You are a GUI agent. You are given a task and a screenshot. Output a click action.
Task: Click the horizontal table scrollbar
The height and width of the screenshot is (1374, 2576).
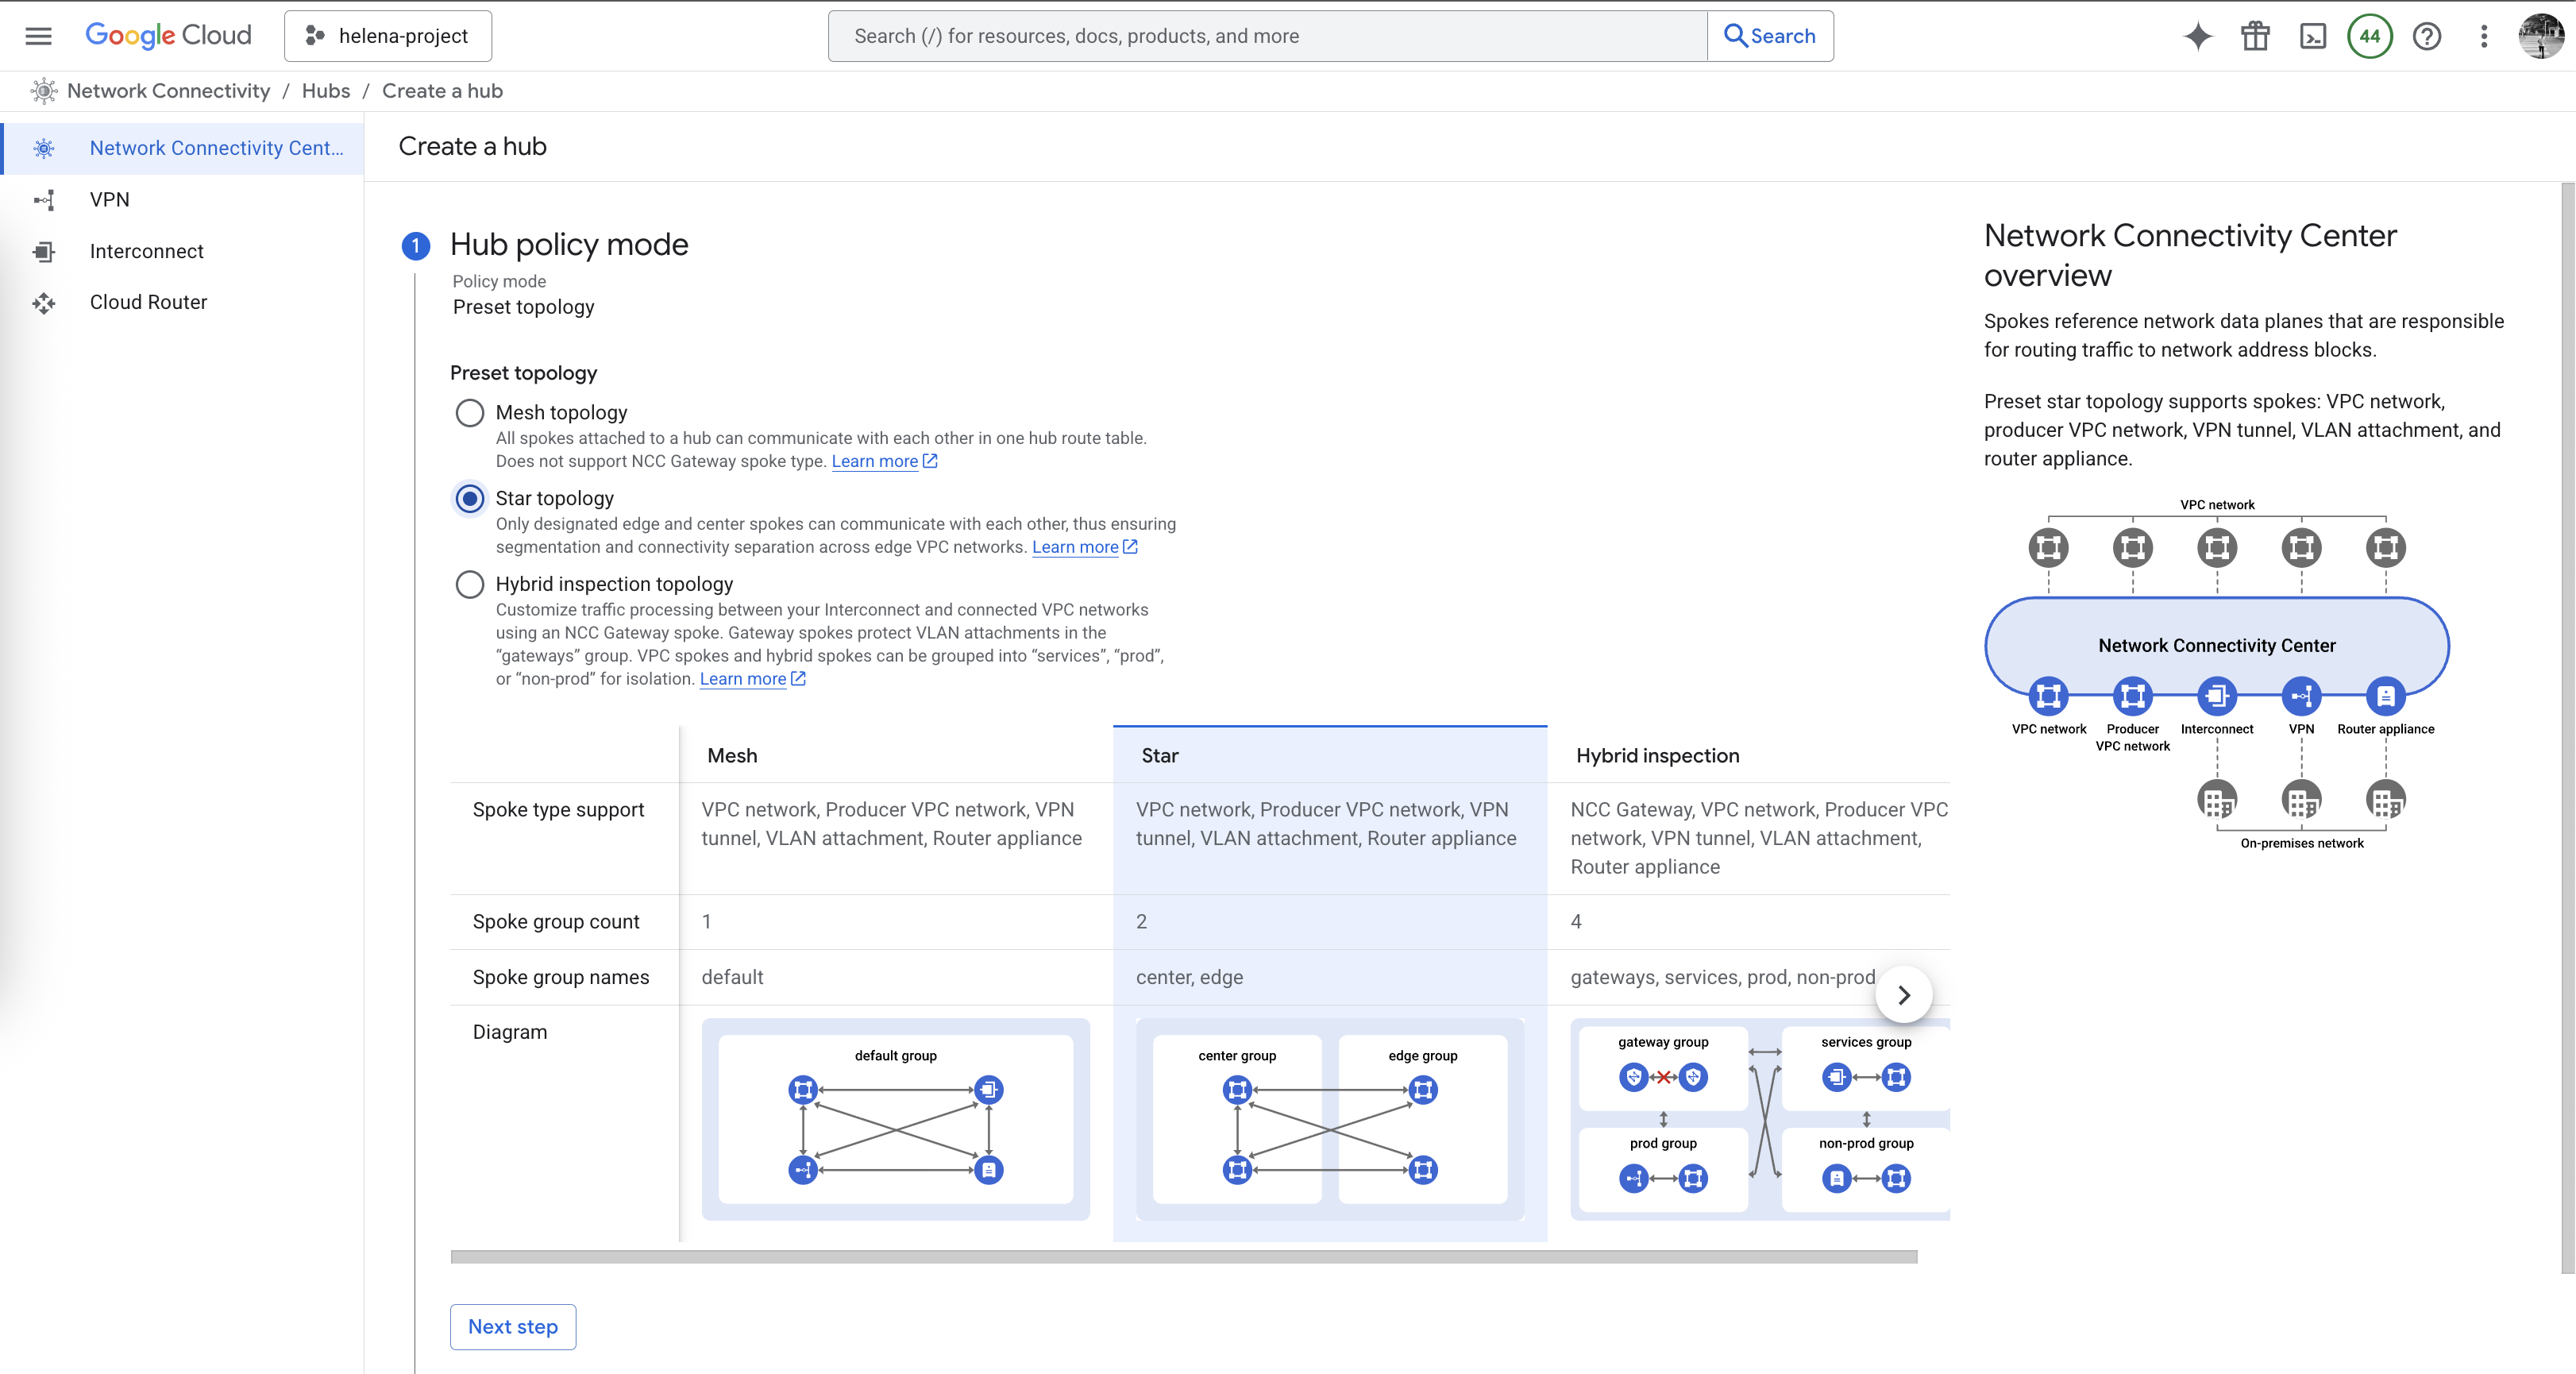(x=1183, y=1257)
